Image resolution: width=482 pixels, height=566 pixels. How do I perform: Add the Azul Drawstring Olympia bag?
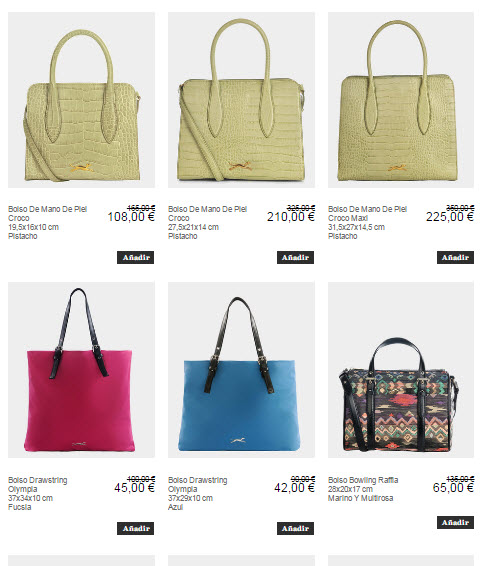pos(295,528)
